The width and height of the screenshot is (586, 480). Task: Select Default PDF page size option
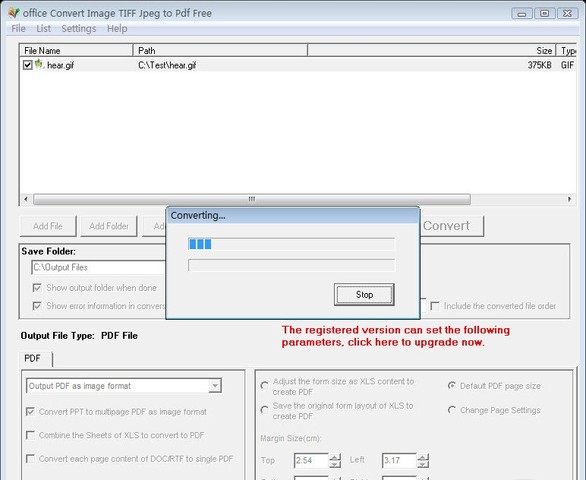tap(452, 385)
